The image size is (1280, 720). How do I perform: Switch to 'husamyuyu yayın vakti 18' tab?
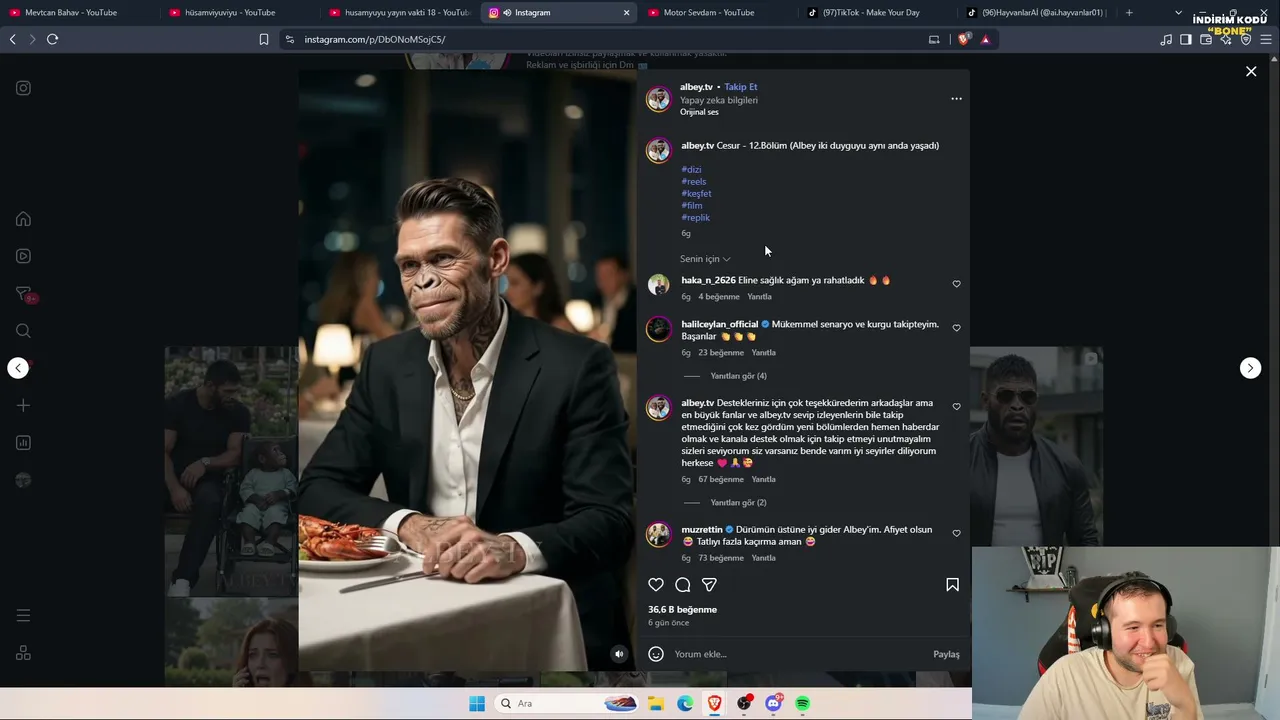click(x=400, y=13)
